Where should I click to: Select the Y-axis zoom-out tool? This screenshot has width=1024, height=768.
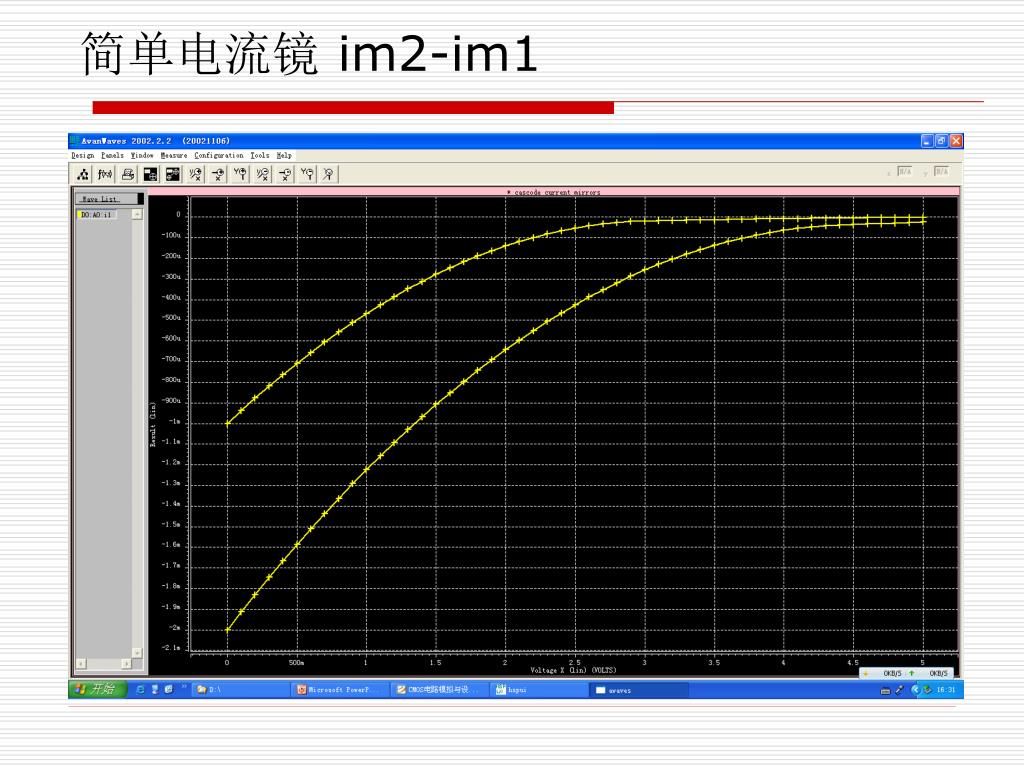(x=307, y=174)
